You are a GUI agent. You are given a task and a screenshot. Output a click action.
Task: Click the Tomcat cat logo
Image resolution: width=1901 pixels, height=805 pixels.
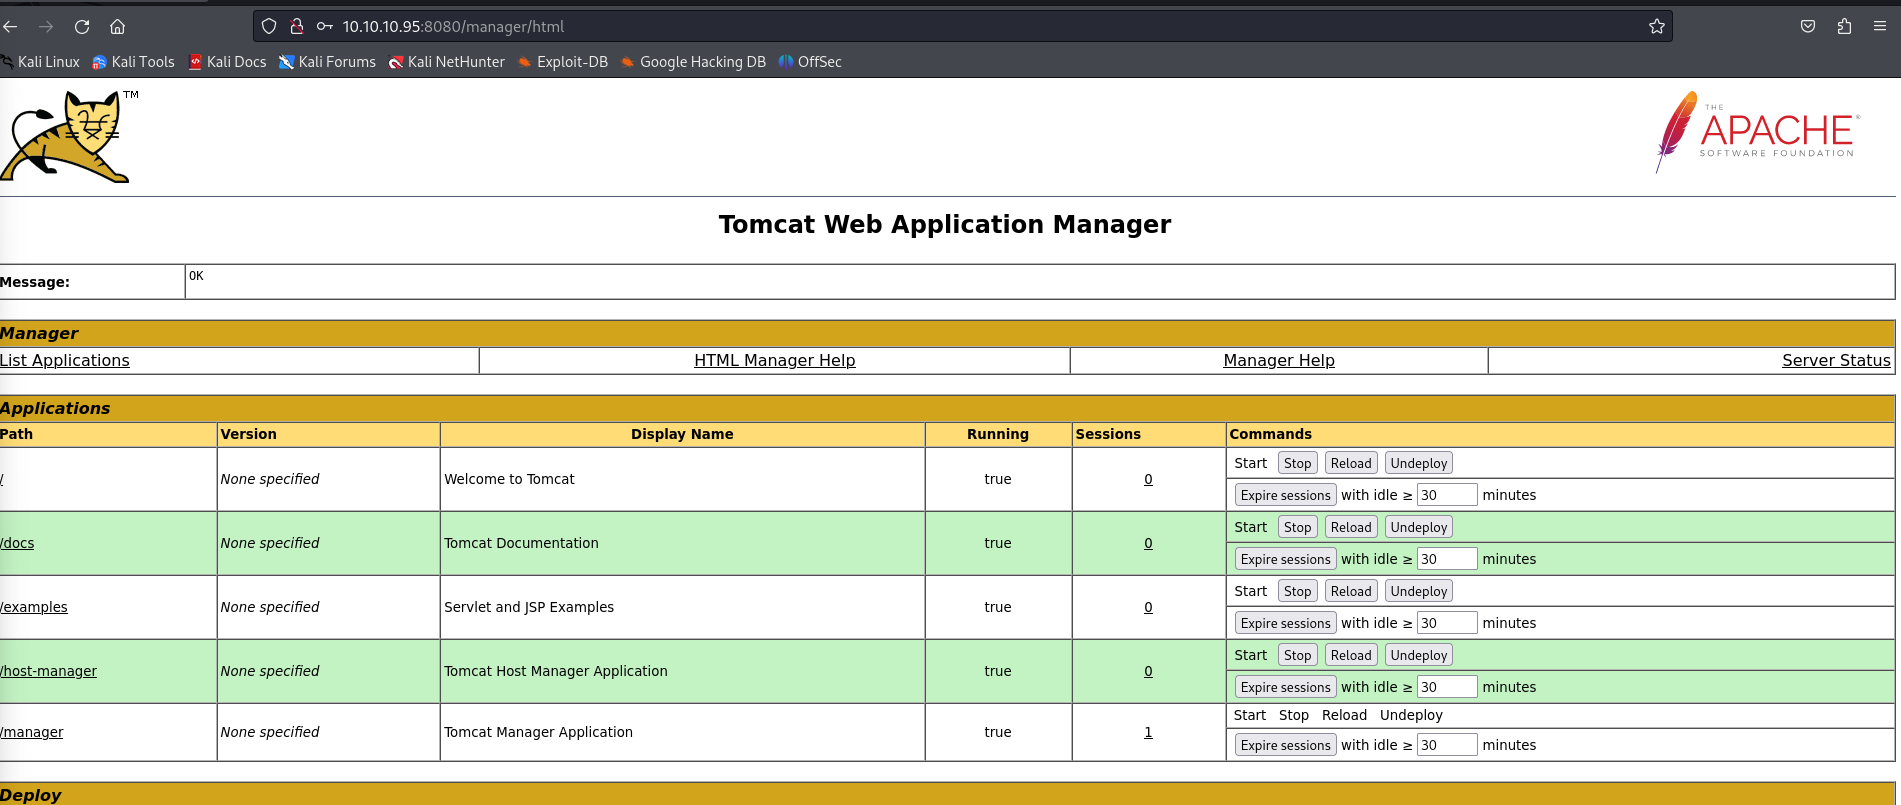click(x=70, y=137)
